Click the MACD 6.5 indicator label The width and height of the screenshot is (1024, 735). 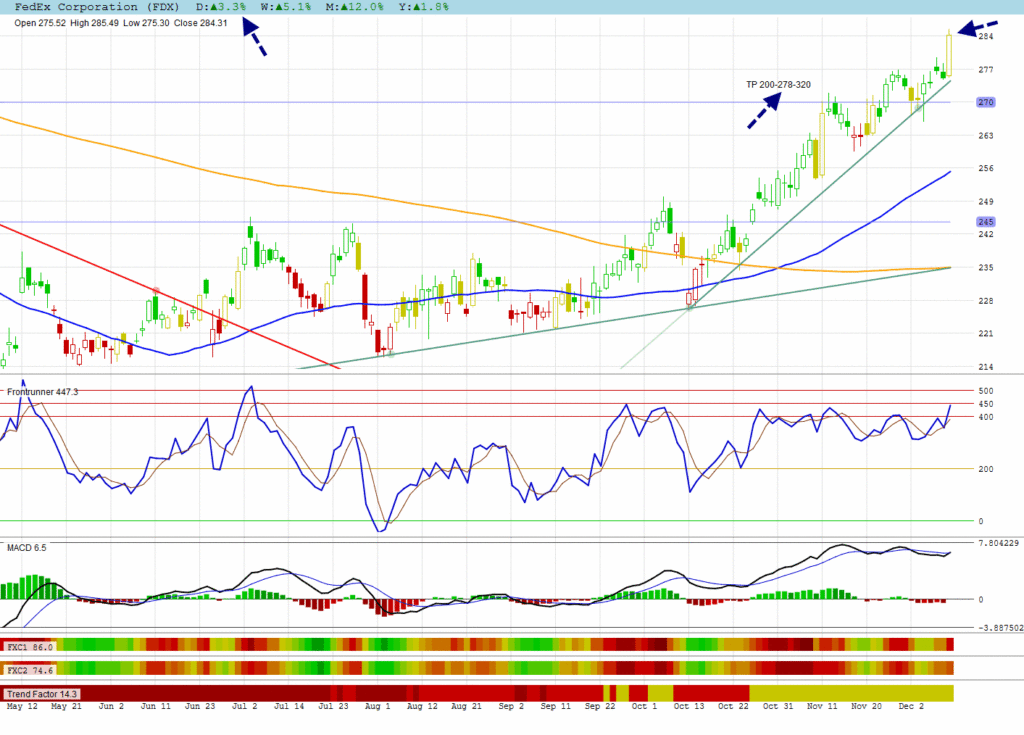tap(27, 548)
